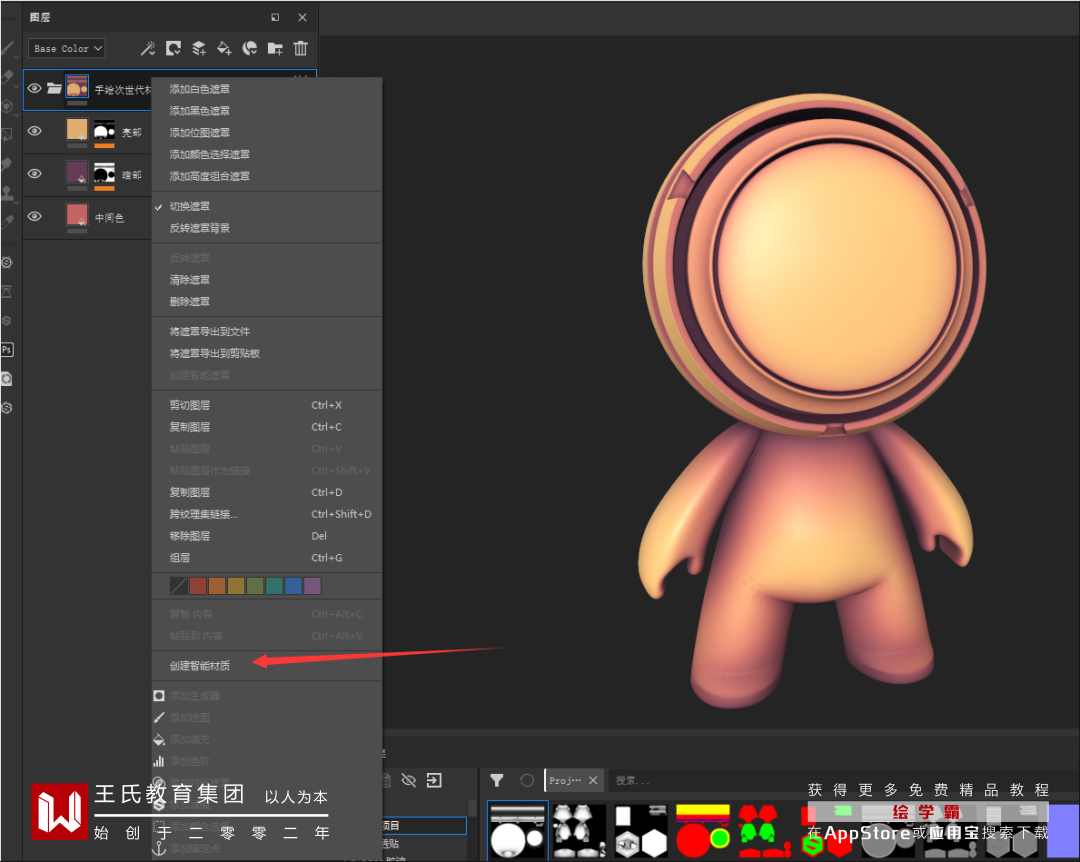Open 跨纹理集链接... menu item

click(267, 514)
